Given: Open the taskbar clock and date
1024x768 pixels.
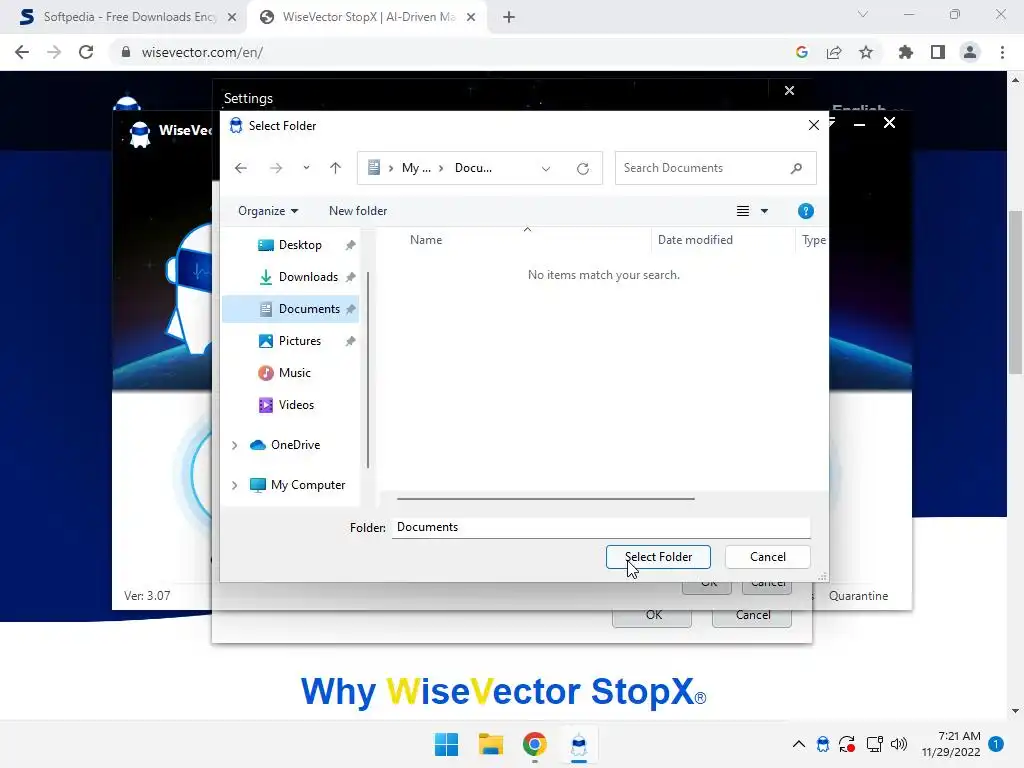Looking at the screenshot, I should pos(951,744).
